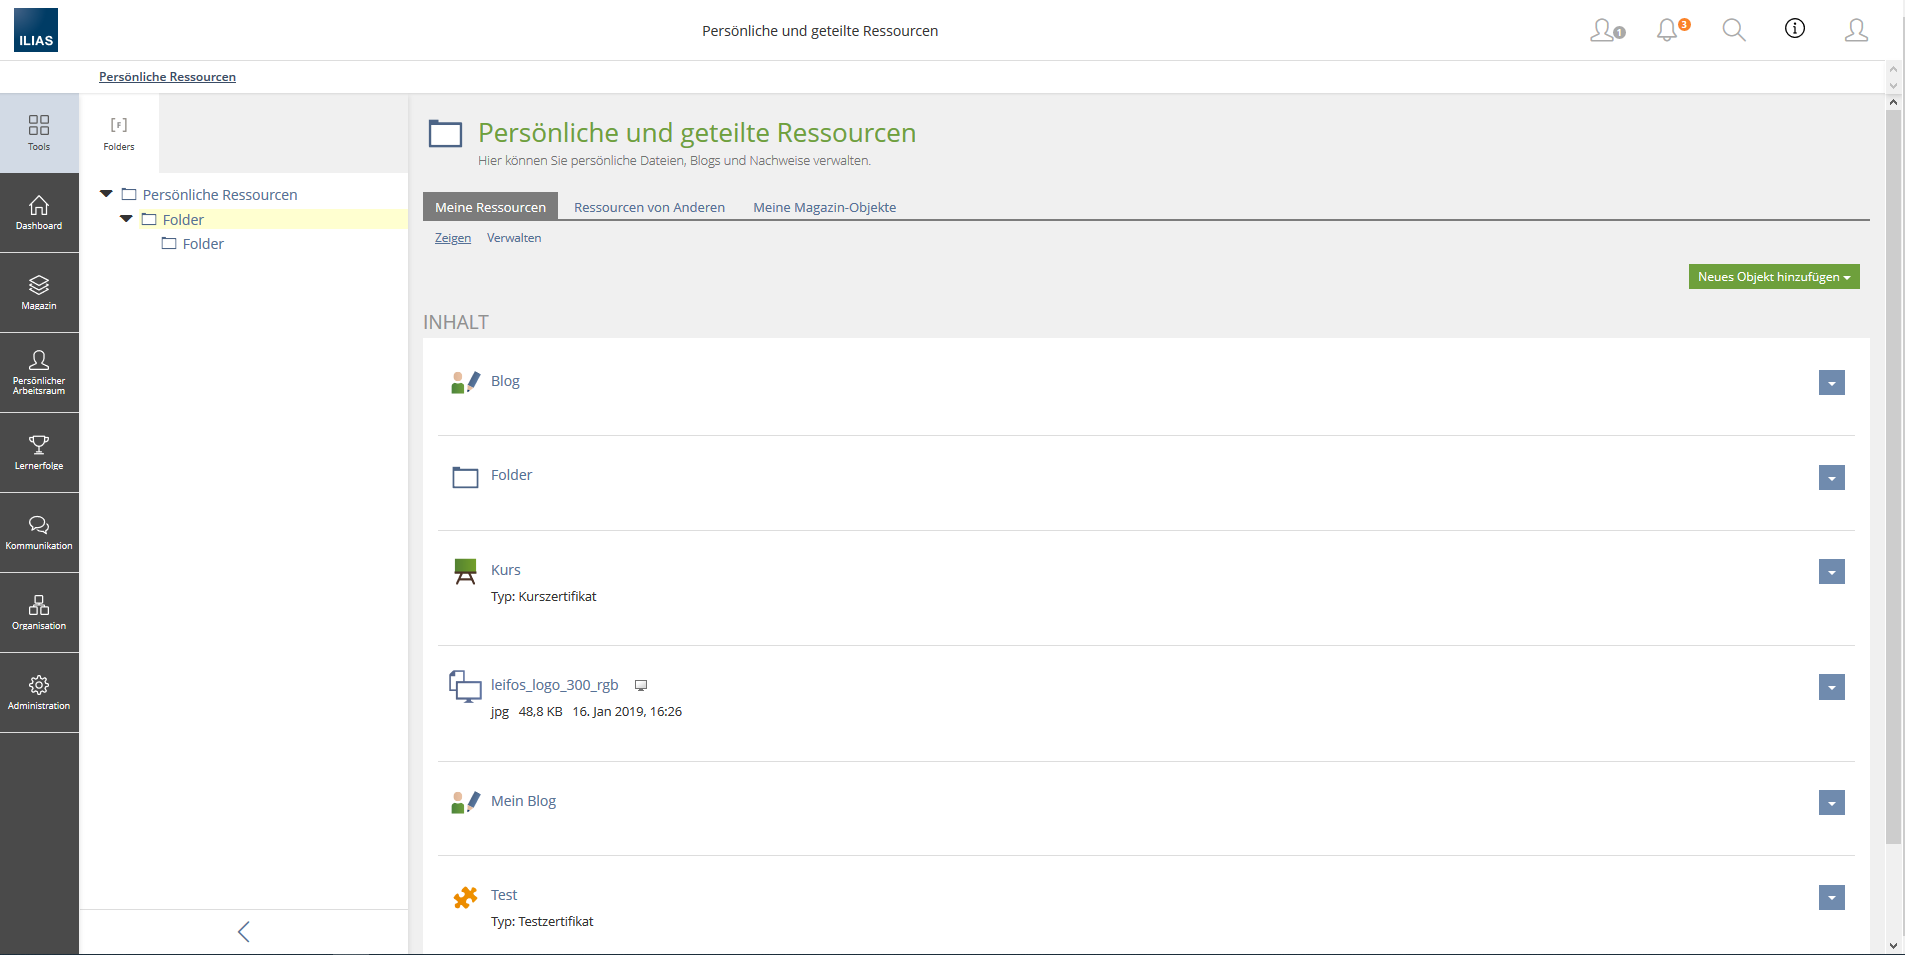Collapse the Persönliche Ressourcen tree node
This screenshot has height=955, width=1905.
pos(106,194)
